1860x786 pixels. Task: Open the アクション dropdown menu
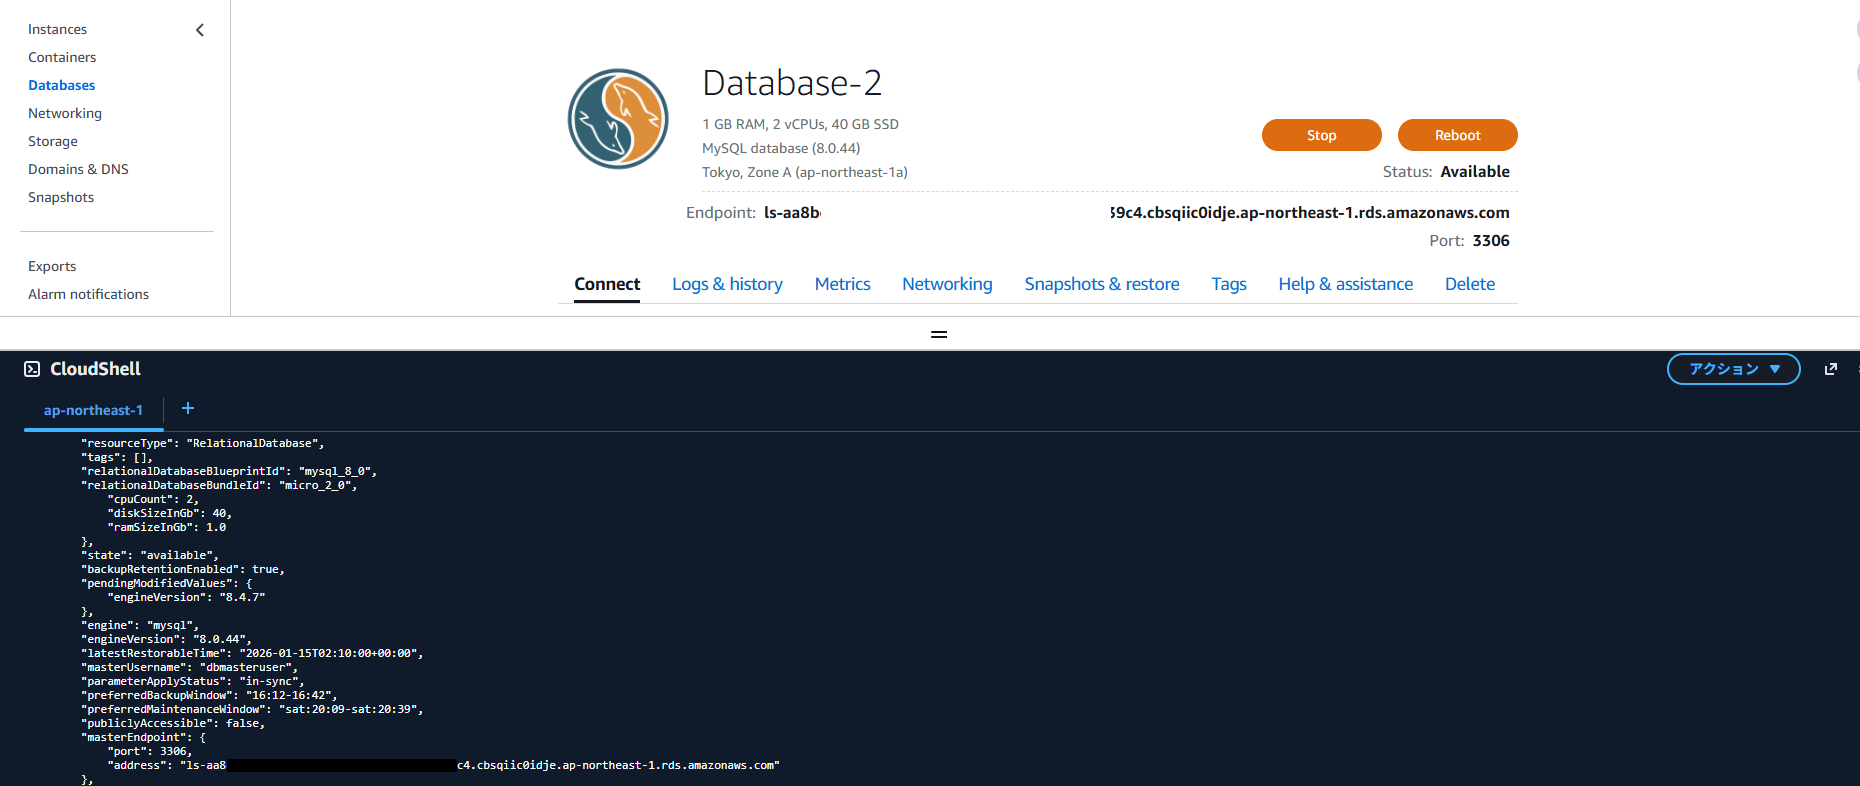1734,369
